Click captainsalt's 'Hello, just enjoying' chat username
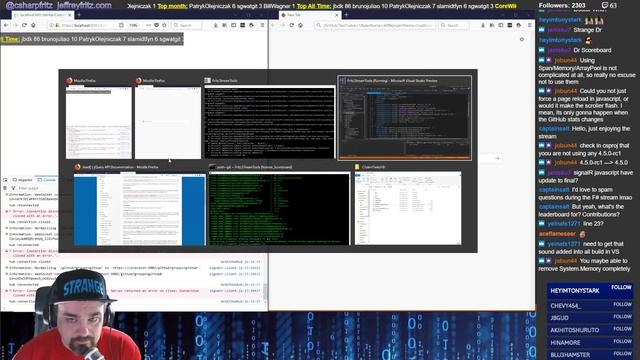 click(554, 129)
